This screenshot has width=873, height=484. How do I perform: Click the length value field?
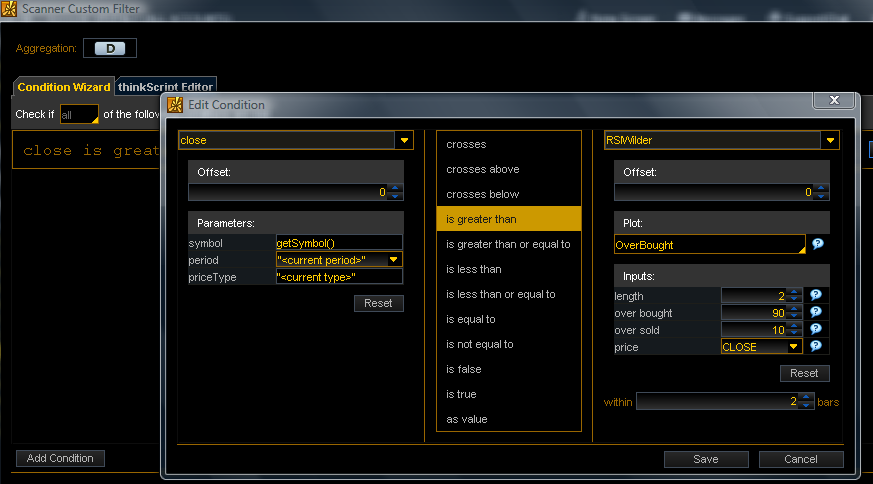pyautogui.click(x=754, y=295)
